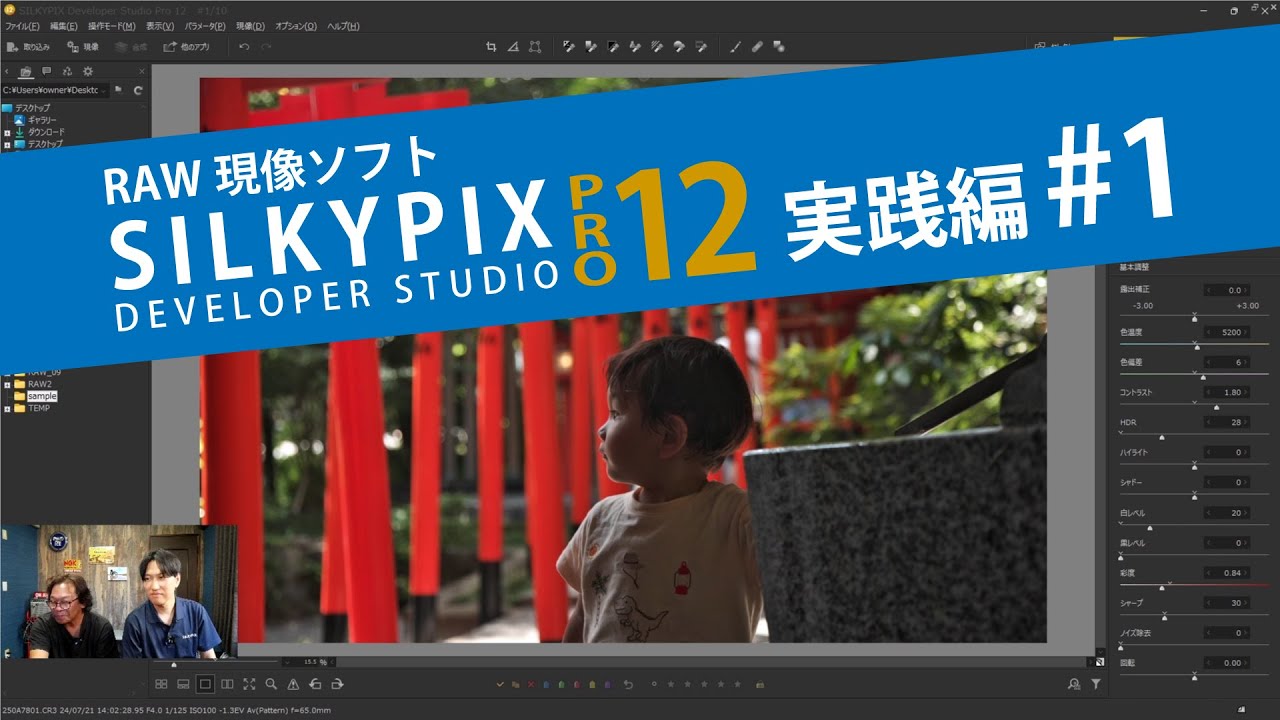This screenshot has width=1280, height=720.
Task: Rotate image right with bottom toolbar icon
Action: [337, 684]
